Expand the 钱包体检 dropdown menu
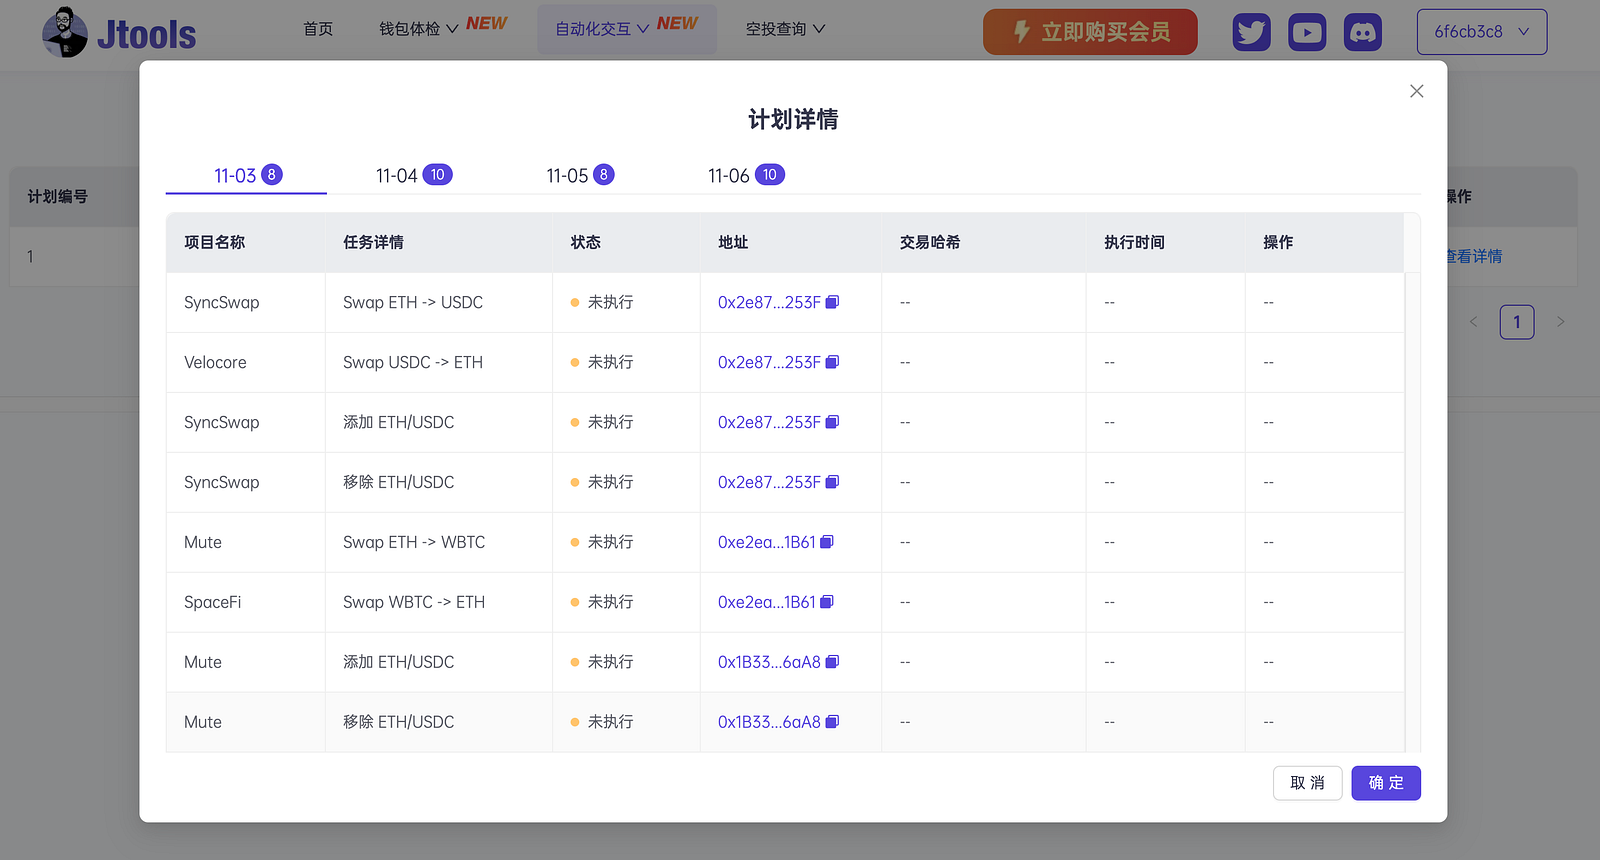 (418, 29)
